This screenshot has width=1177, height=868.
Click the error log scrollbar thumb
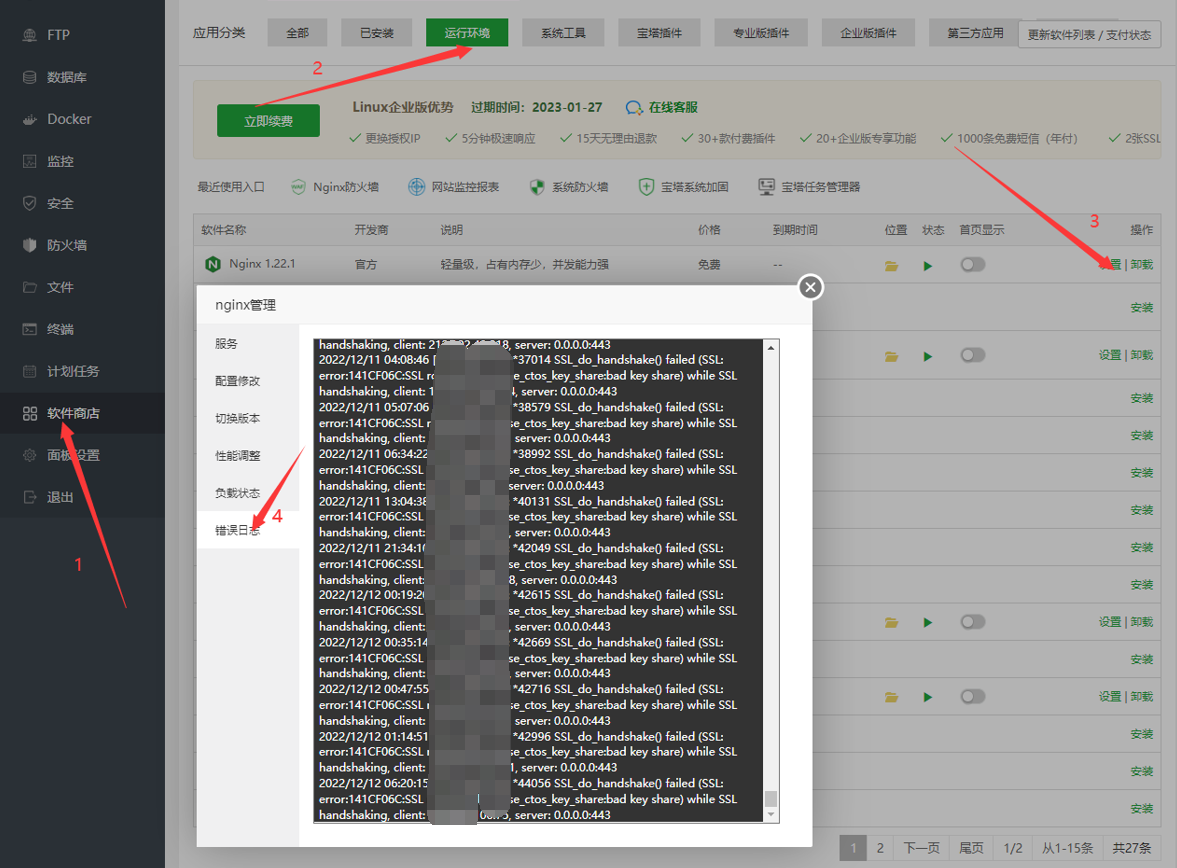(771, 798)
